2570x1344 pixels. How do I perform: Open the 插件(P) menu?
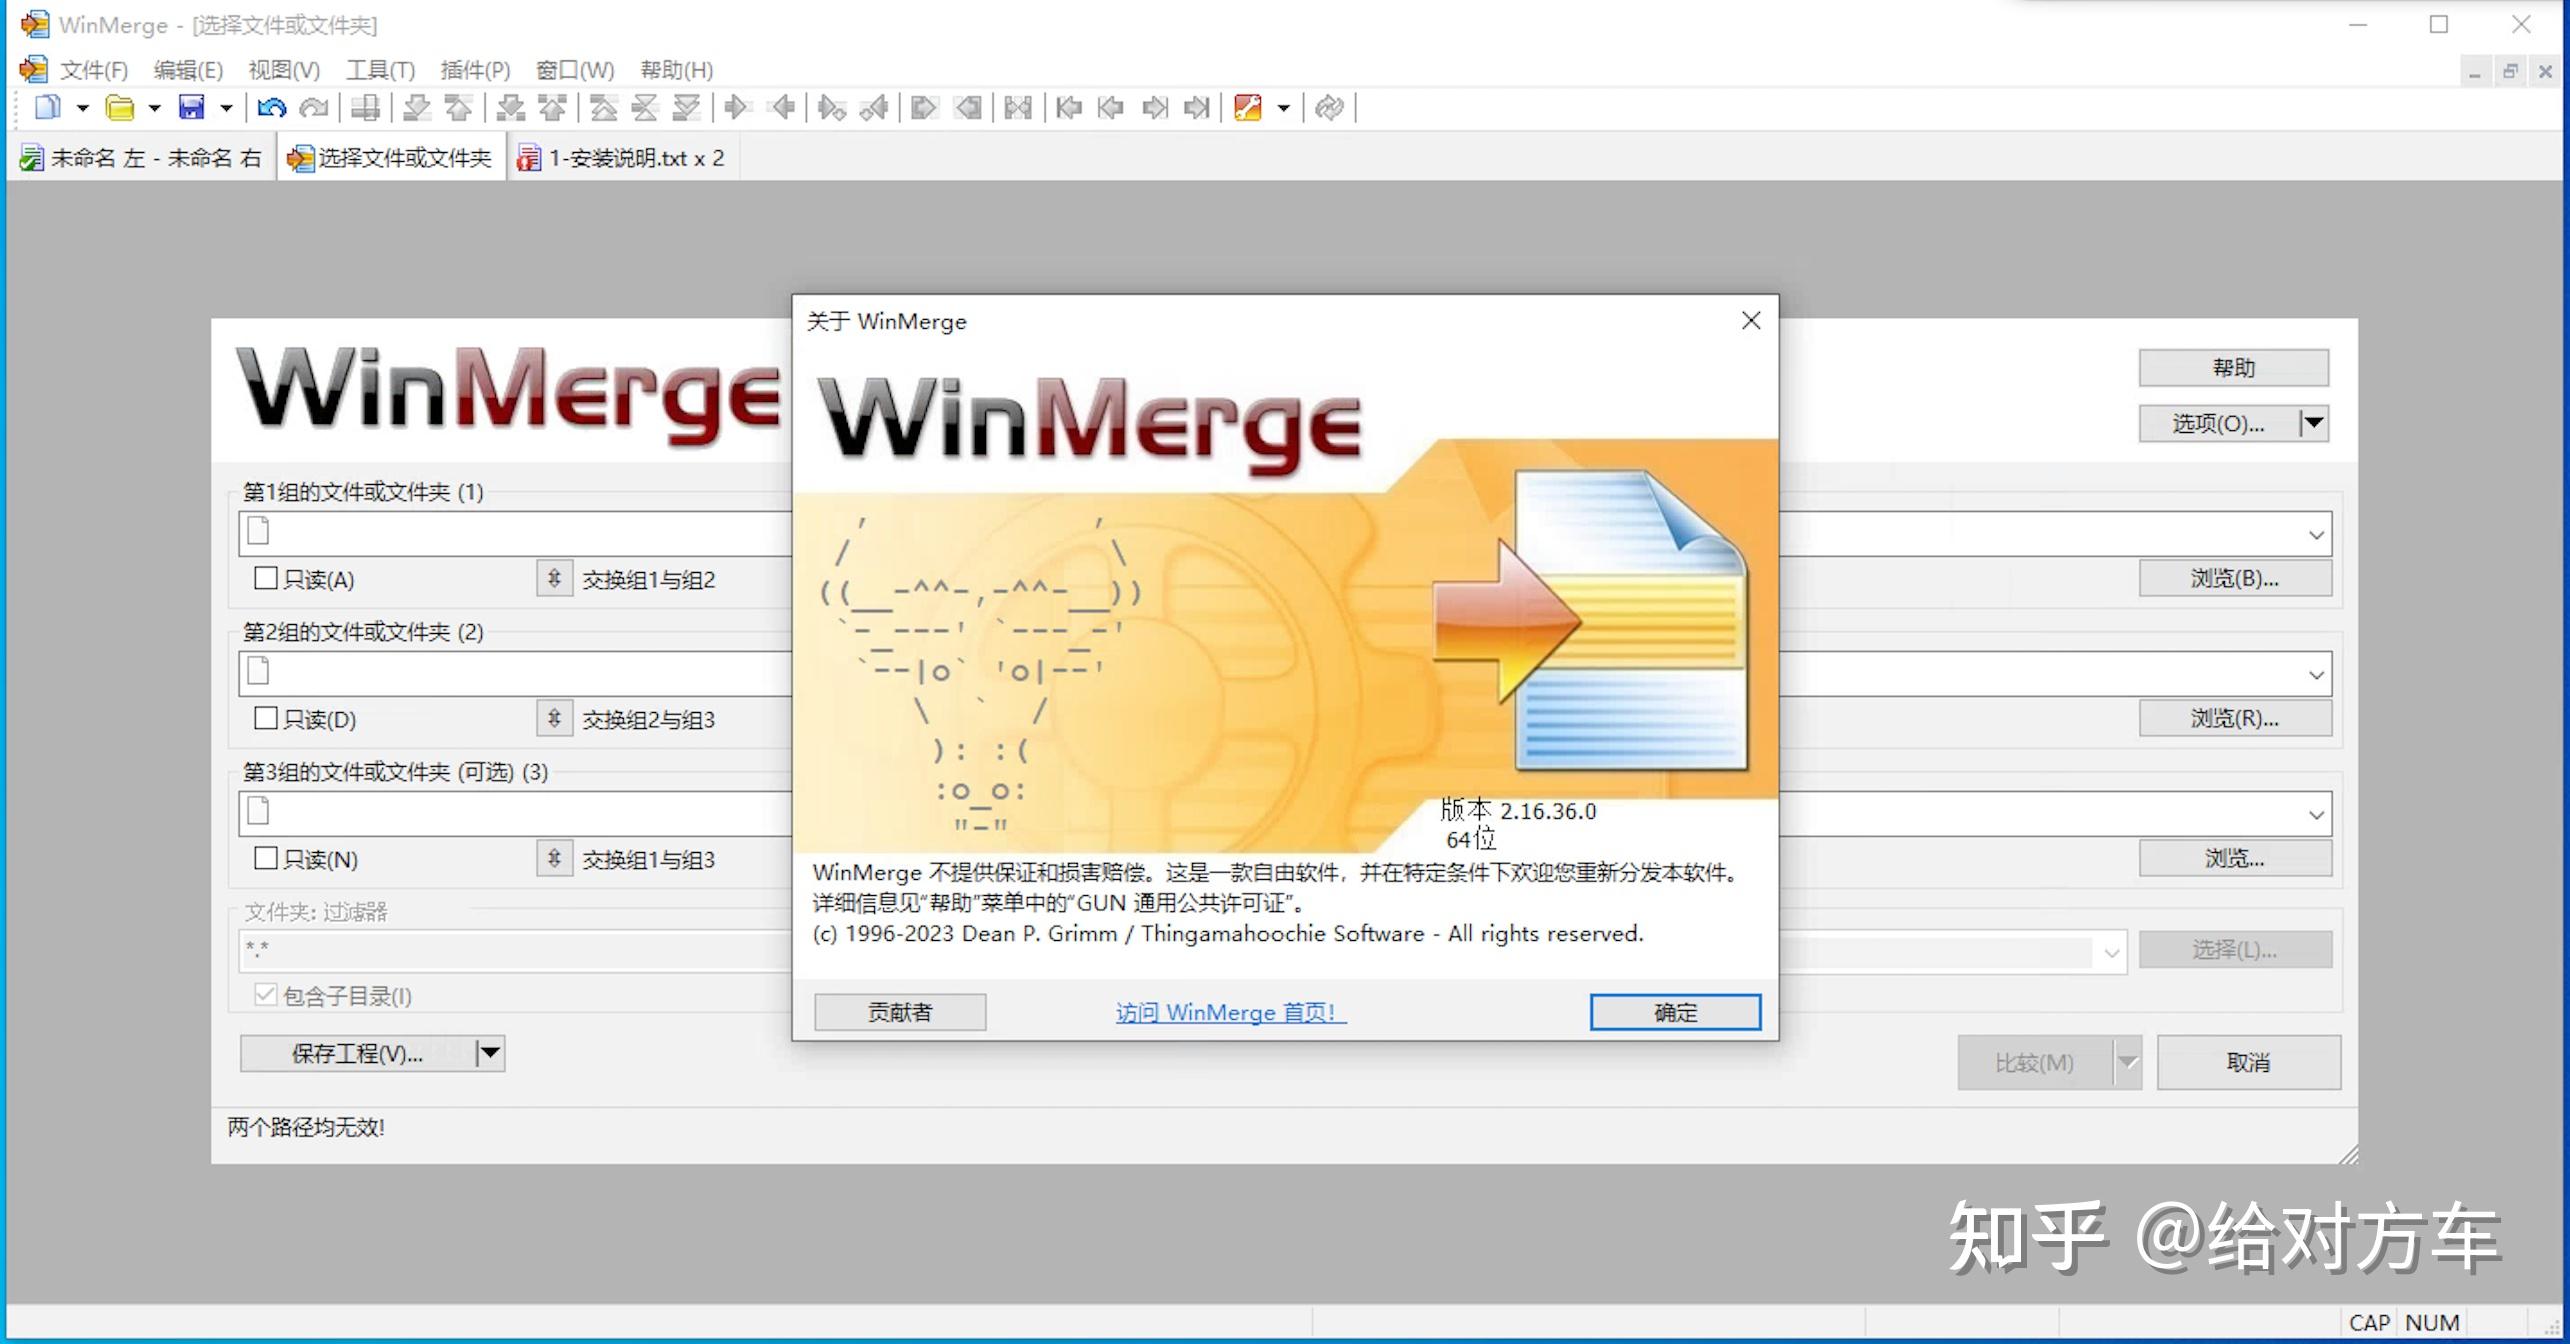475,70
